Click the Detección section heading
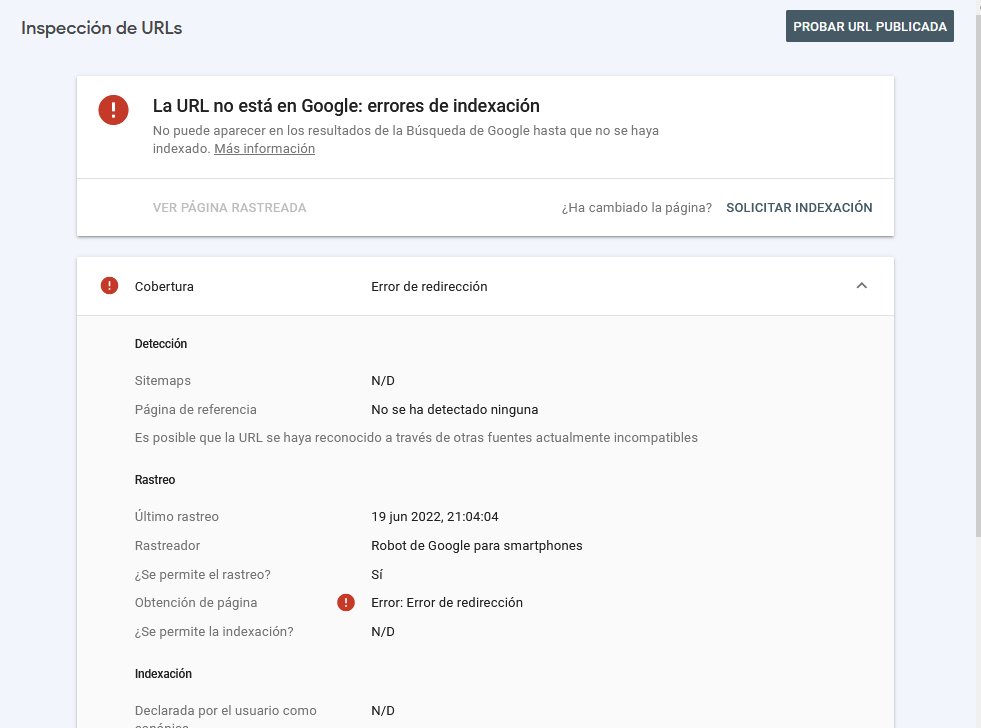Viewport: 981px width, 728px height. coord(161,343)
